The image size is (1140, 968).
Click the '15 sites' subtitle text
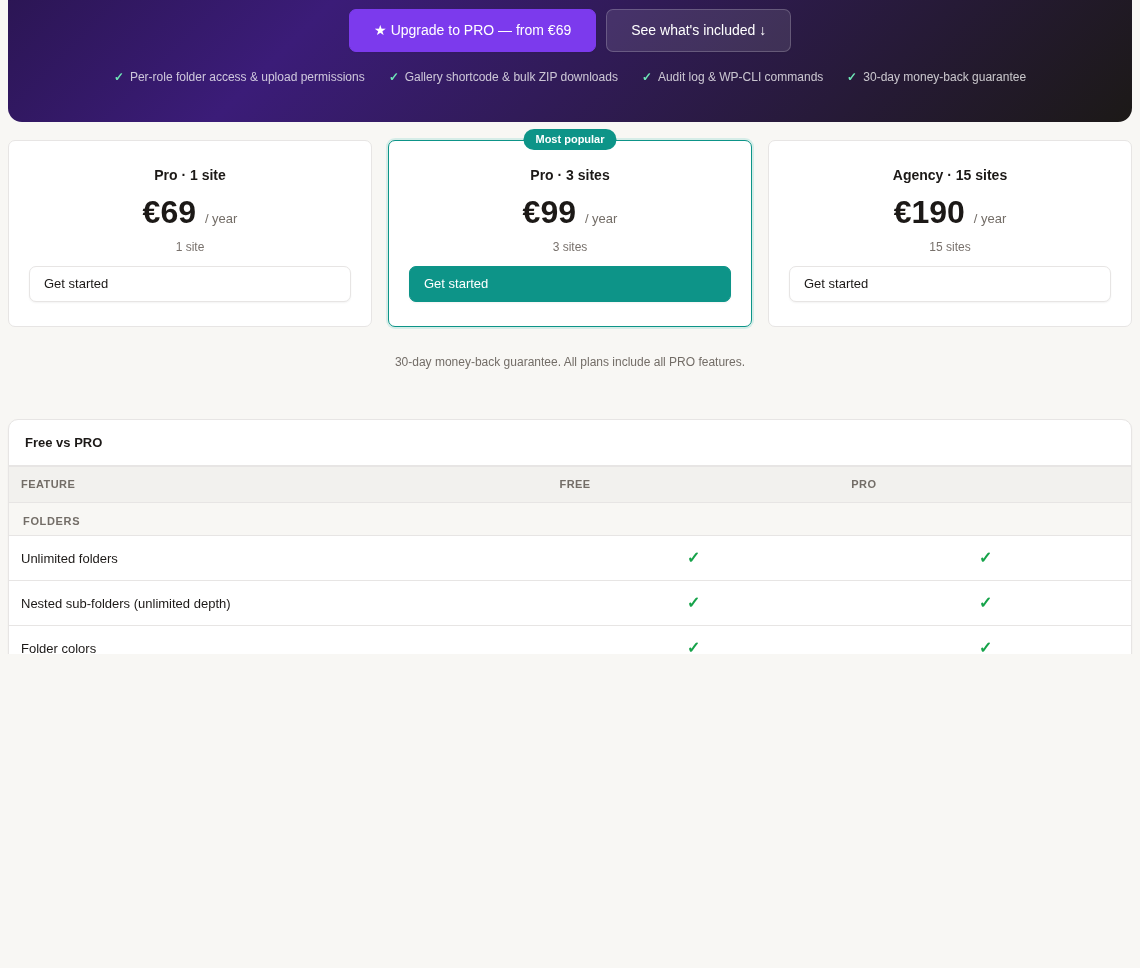(x=950, y=247)
